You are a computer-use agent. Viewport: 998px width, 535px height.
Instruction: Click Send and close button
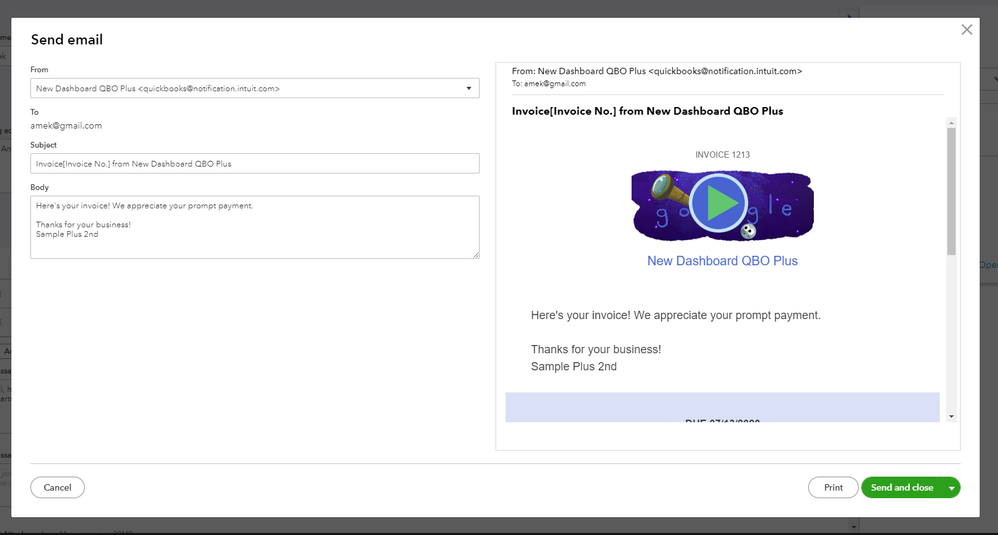902,487
